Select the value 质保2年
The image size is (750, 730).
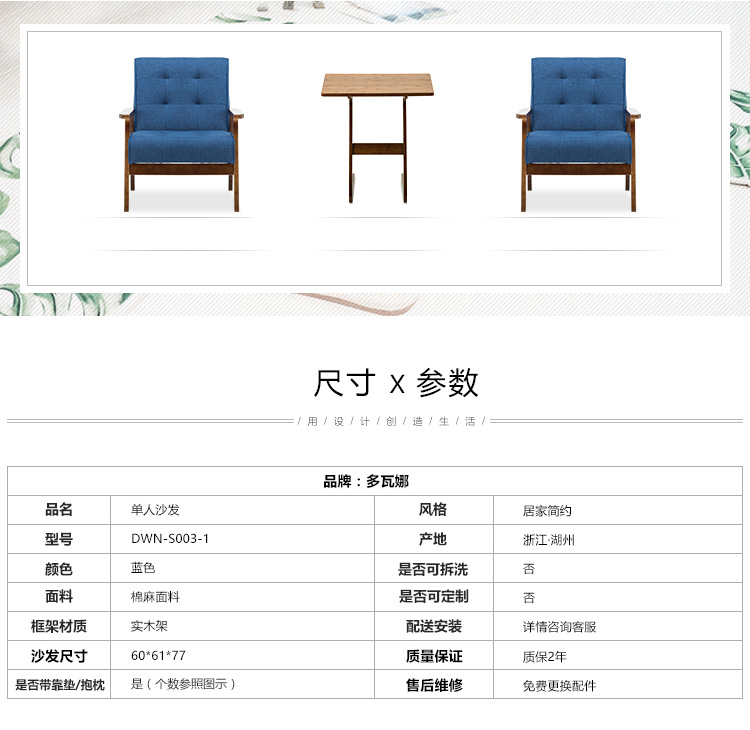coord(544,657)
